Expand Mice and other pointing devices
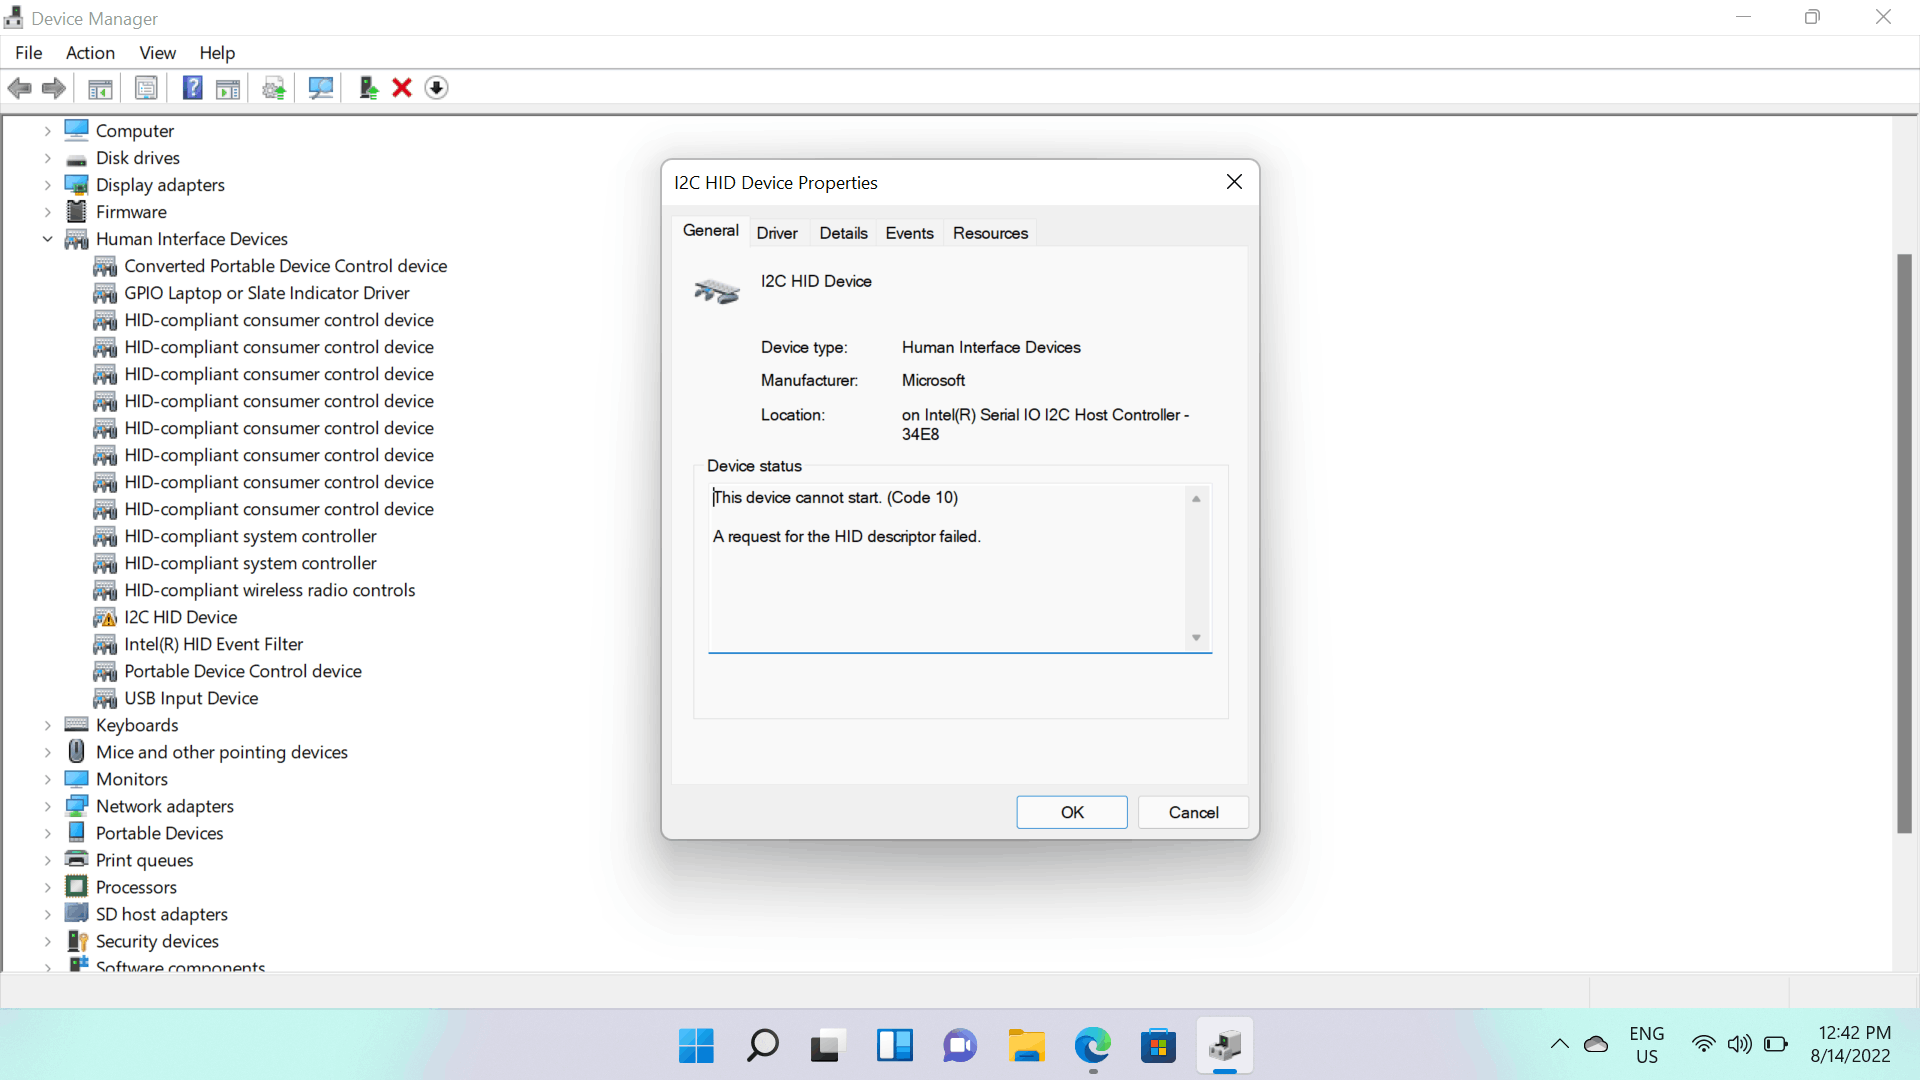1920x1080 pixels. click(47, 752)
